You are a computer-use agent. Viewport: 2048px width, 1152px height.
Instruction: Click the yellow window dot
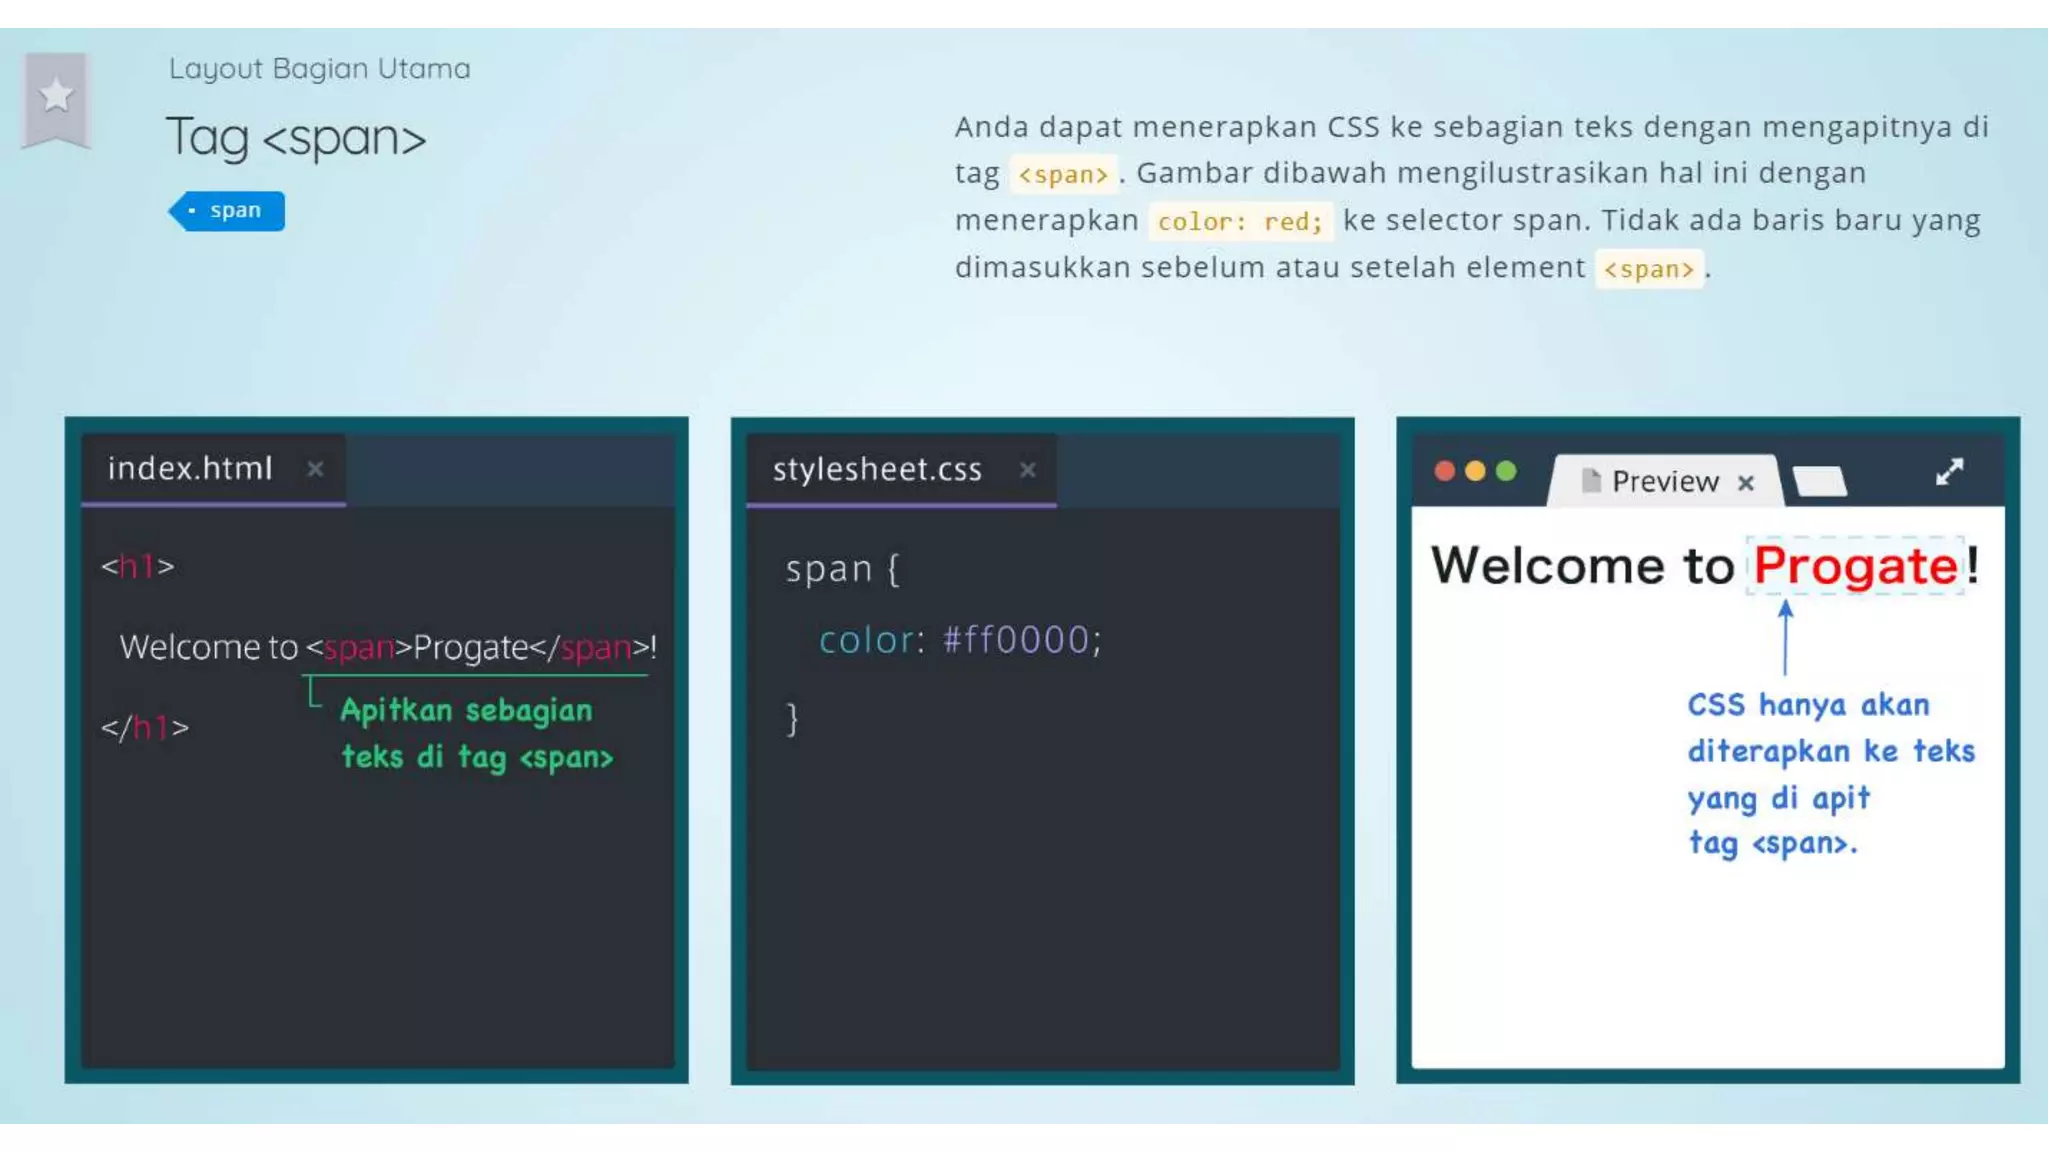coord(1475,471)
